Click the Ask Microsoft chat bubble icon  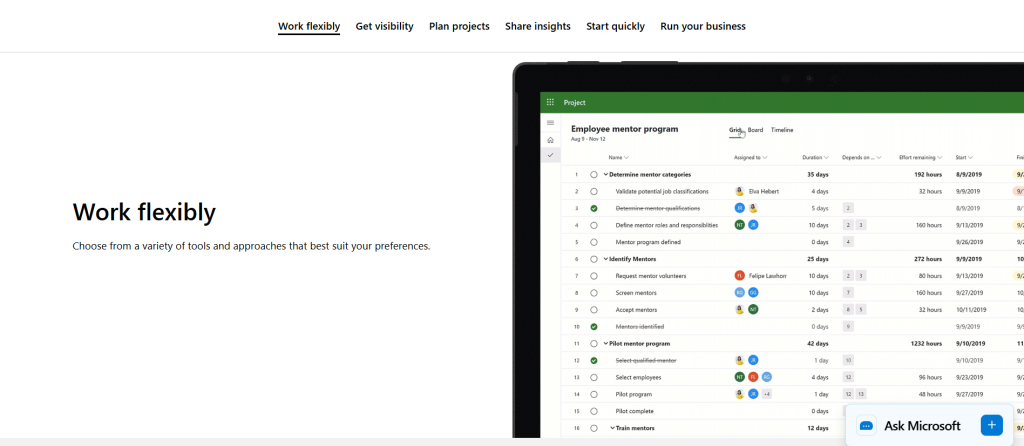pyautogui.click(x=867, y=426)
